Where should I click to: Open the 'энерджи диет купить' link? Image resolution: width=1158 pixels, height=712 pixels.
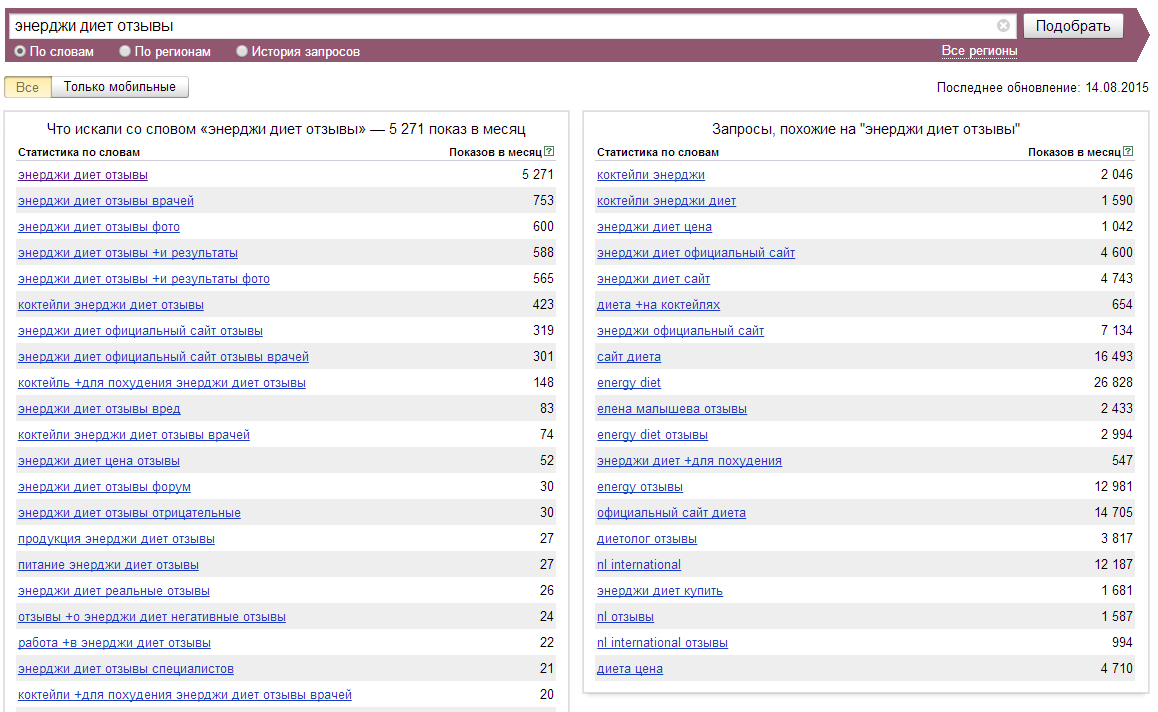659,591
